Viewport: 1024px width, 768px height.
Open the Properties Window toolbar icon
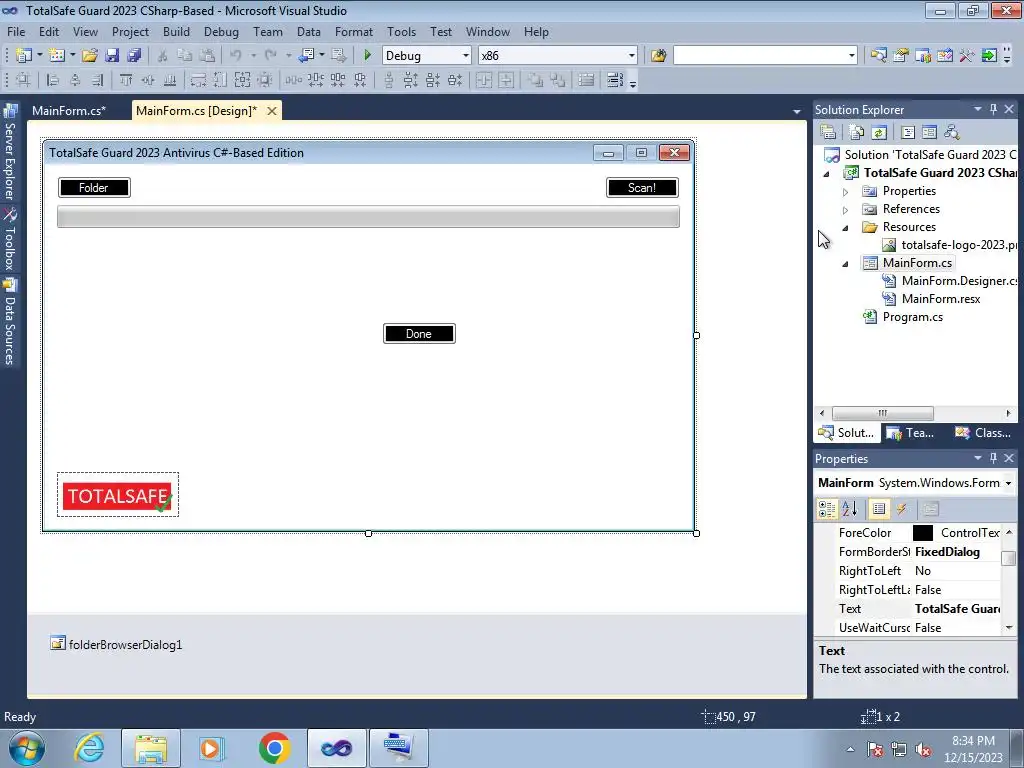(901, 56)
